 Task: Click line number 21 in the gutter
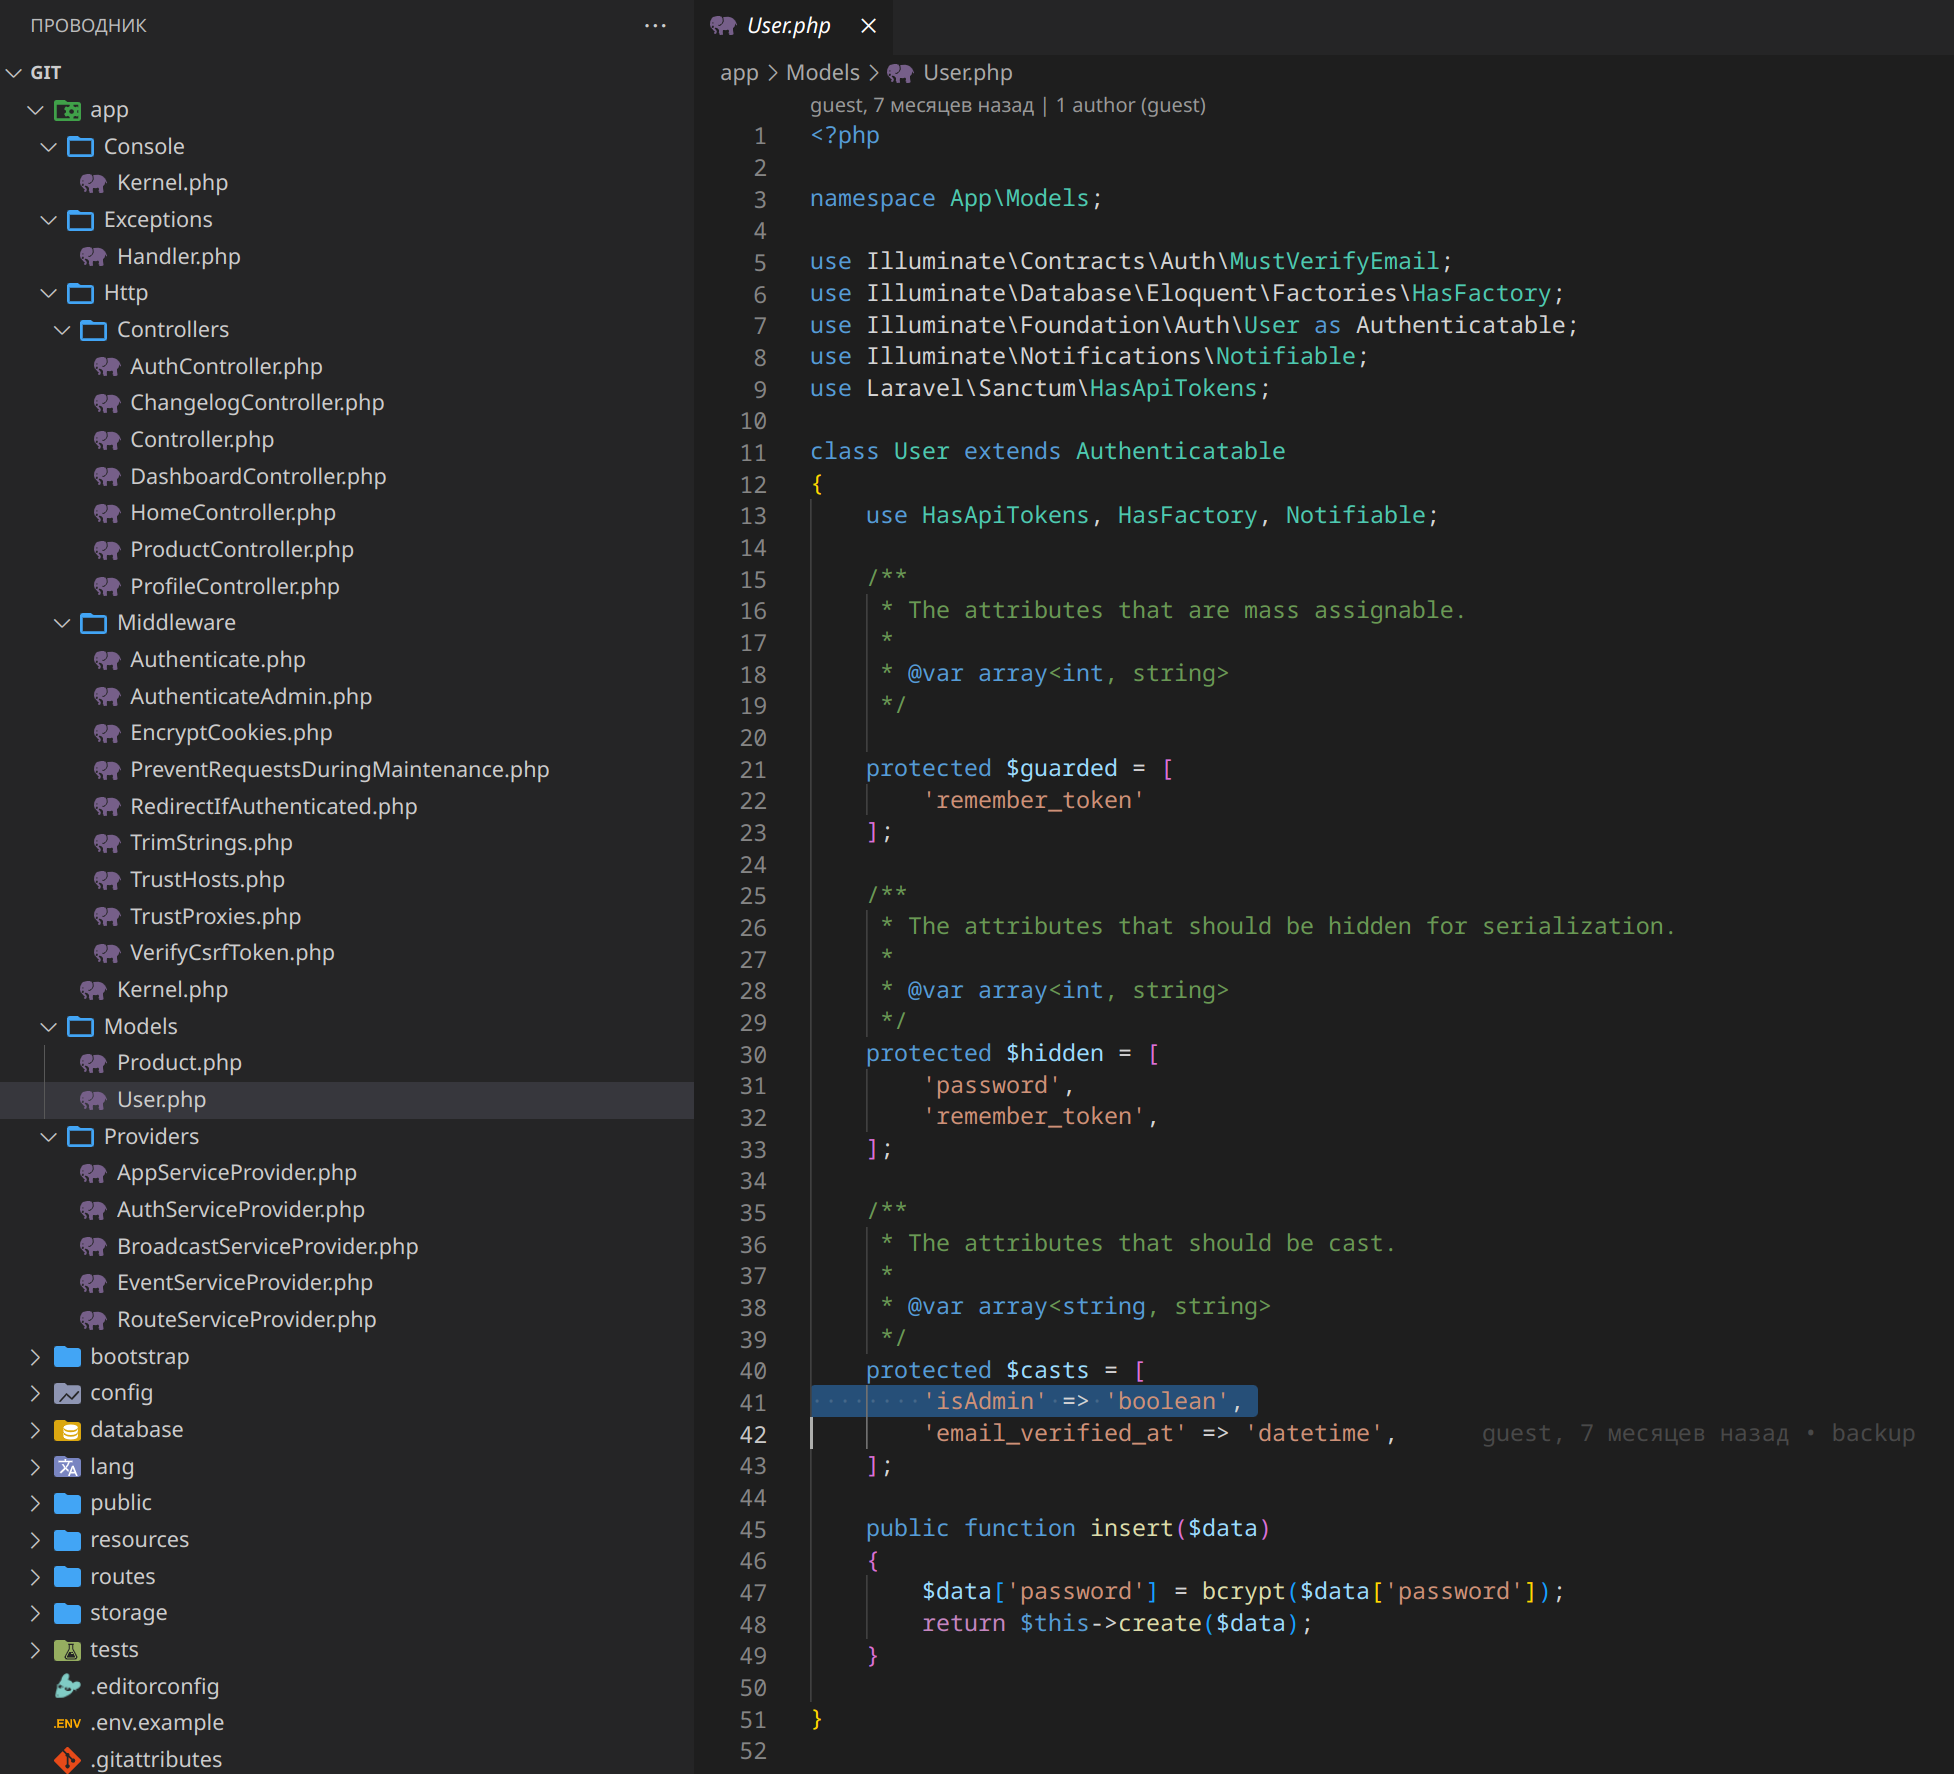coord(753,770)
